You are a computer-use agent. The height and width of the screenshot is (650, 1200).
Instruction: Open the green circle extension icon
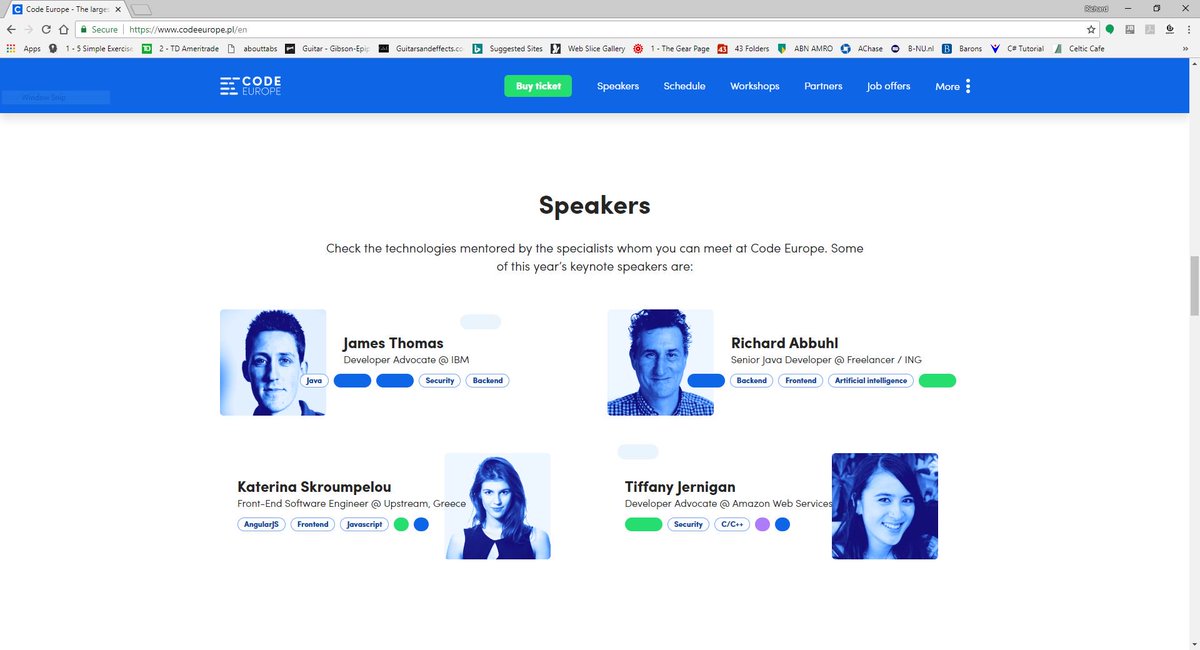point(1110,29)
